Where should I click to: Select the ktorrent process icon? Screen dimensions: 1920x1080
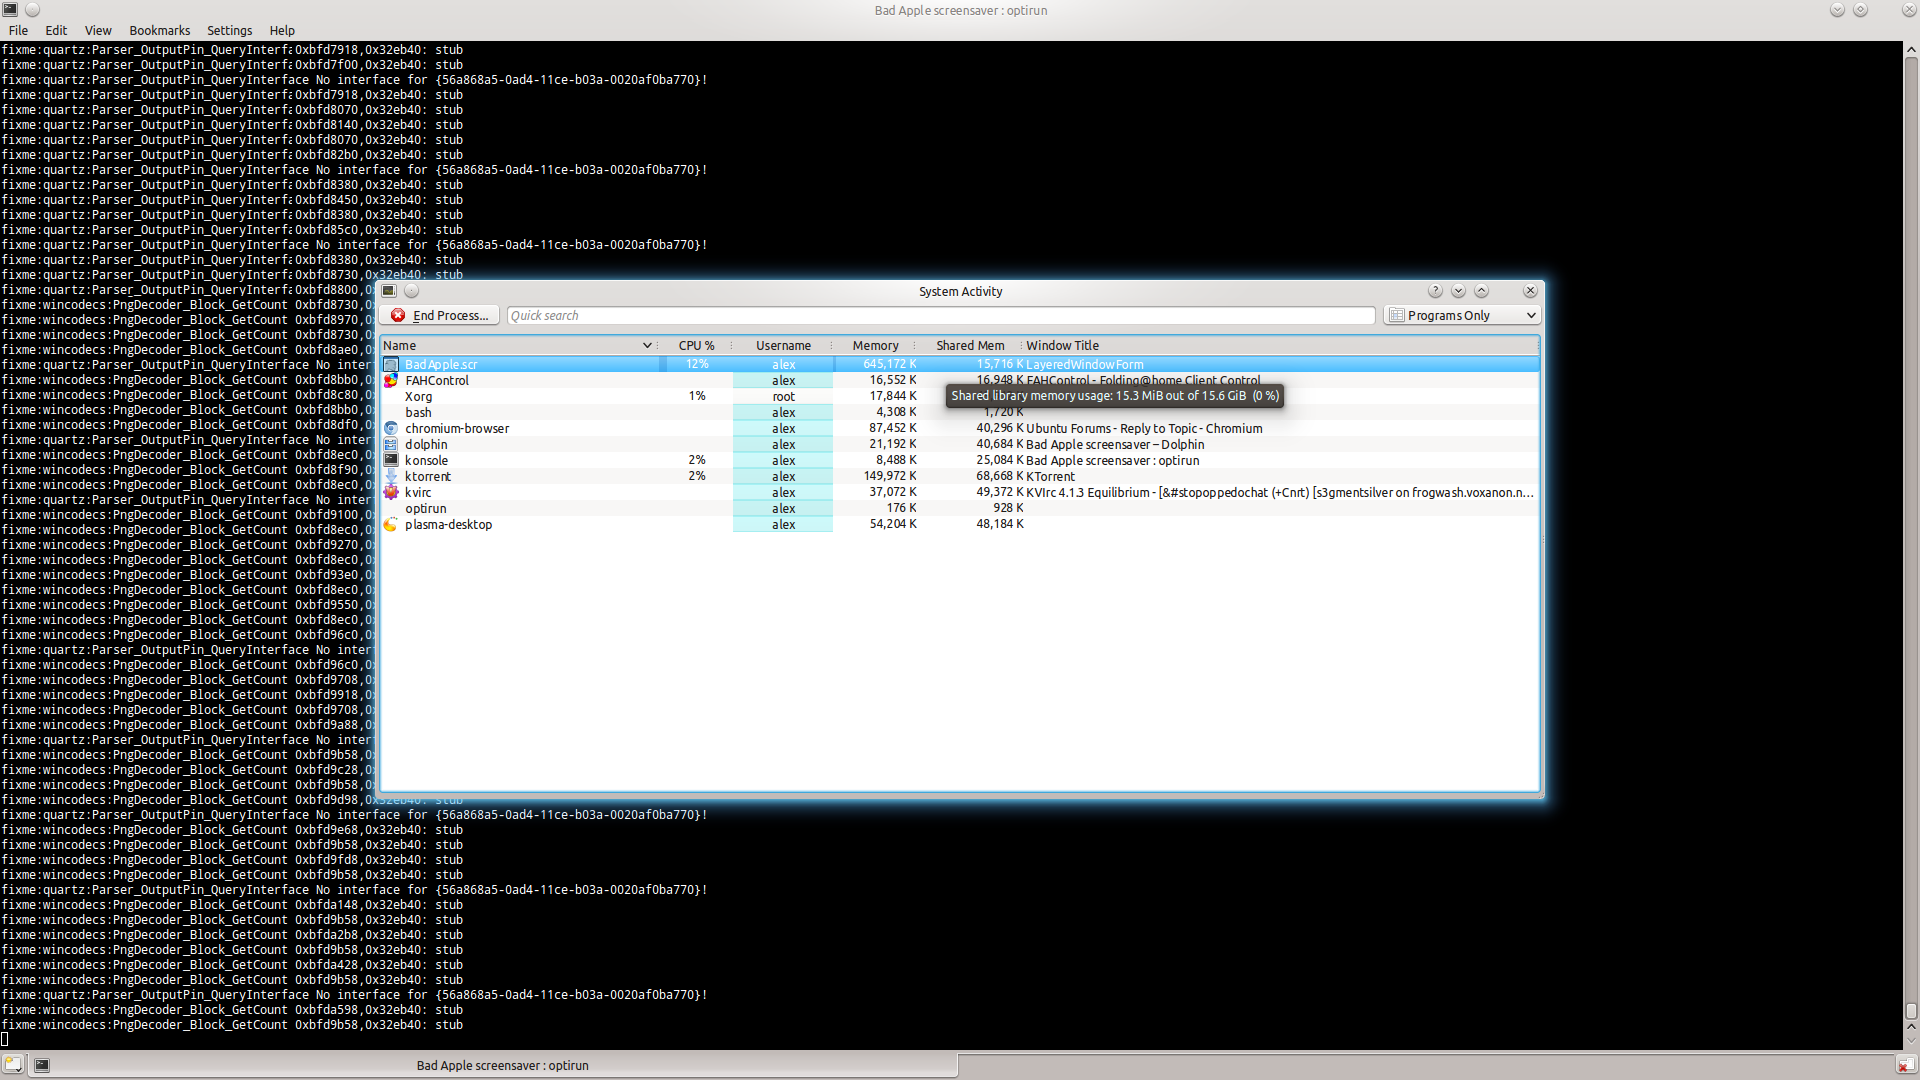(x=391, y=477)
